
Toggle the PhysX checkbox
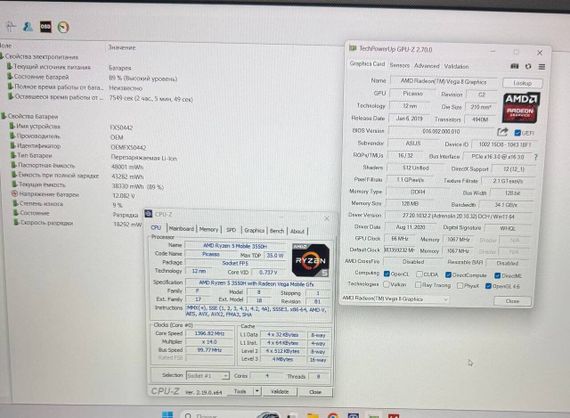[x=460, y=286]
